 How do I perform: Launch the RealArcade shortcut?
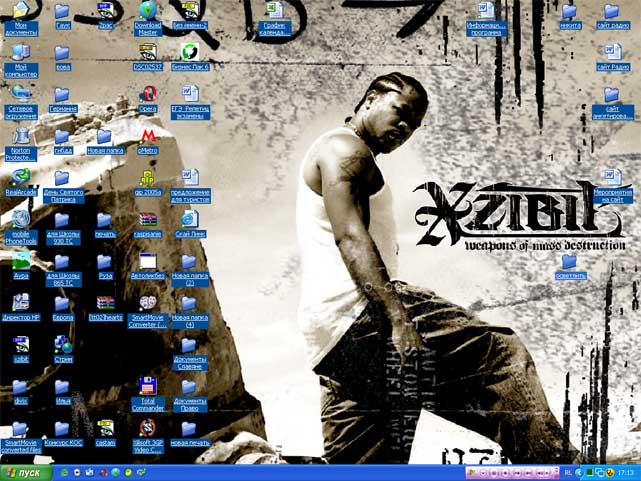(x=20, y=178)
